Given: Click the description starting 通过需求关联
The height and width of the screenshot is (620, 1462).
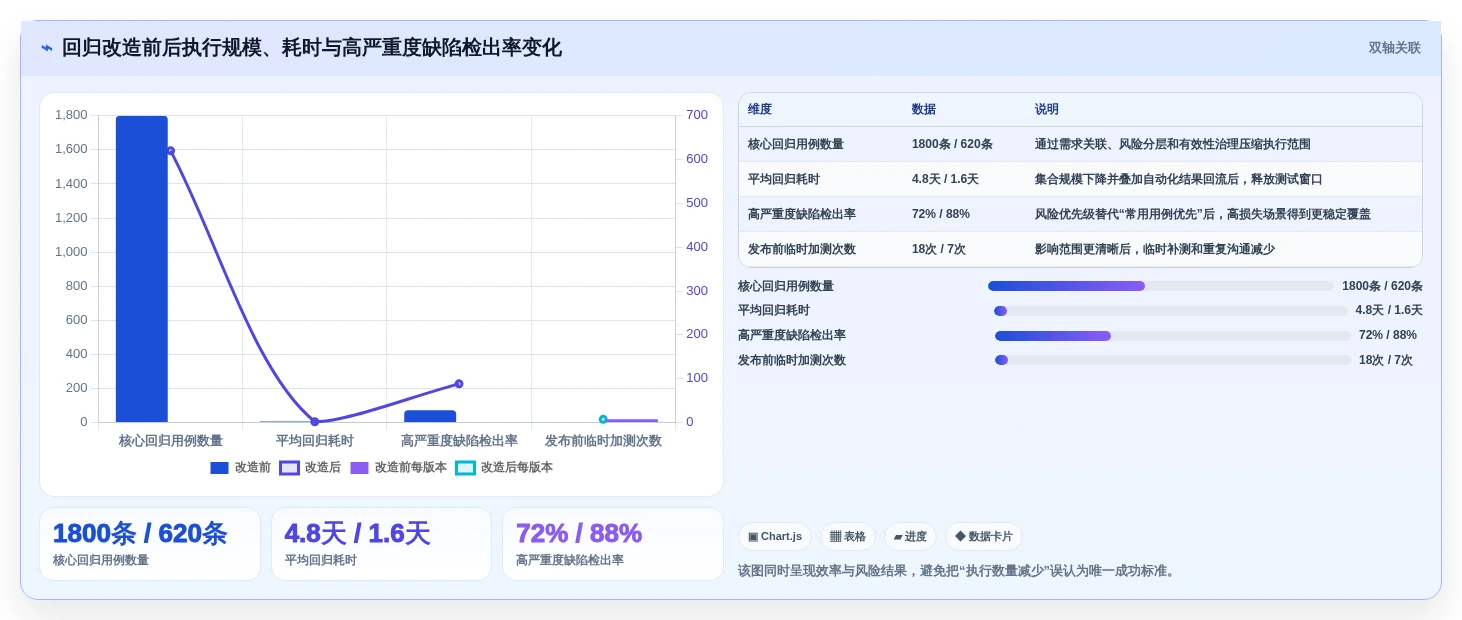Looking at the screenshot, I should pyautogui.click(x=1173, y=144).
